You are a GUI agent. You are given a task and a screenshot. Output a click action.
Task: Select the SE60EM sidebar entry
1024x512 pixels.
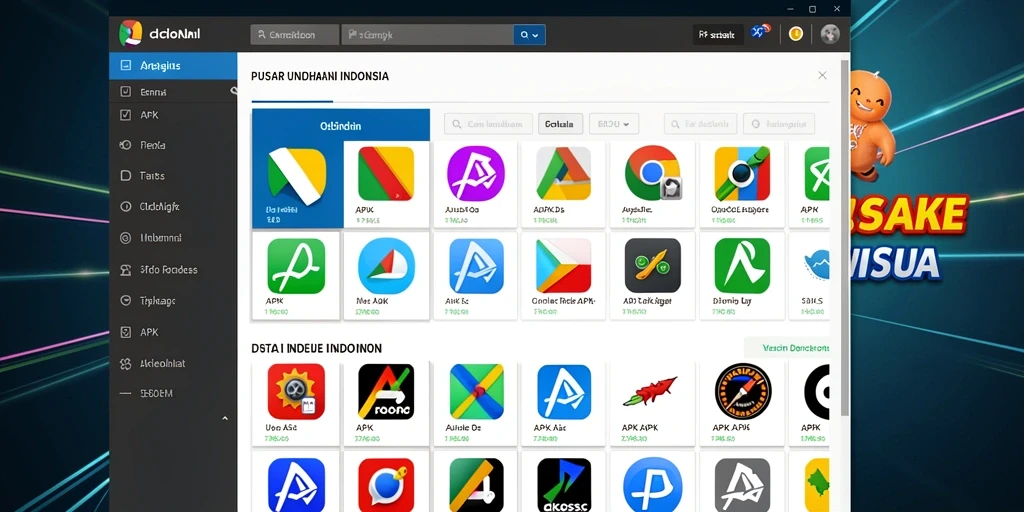[173, 394]
